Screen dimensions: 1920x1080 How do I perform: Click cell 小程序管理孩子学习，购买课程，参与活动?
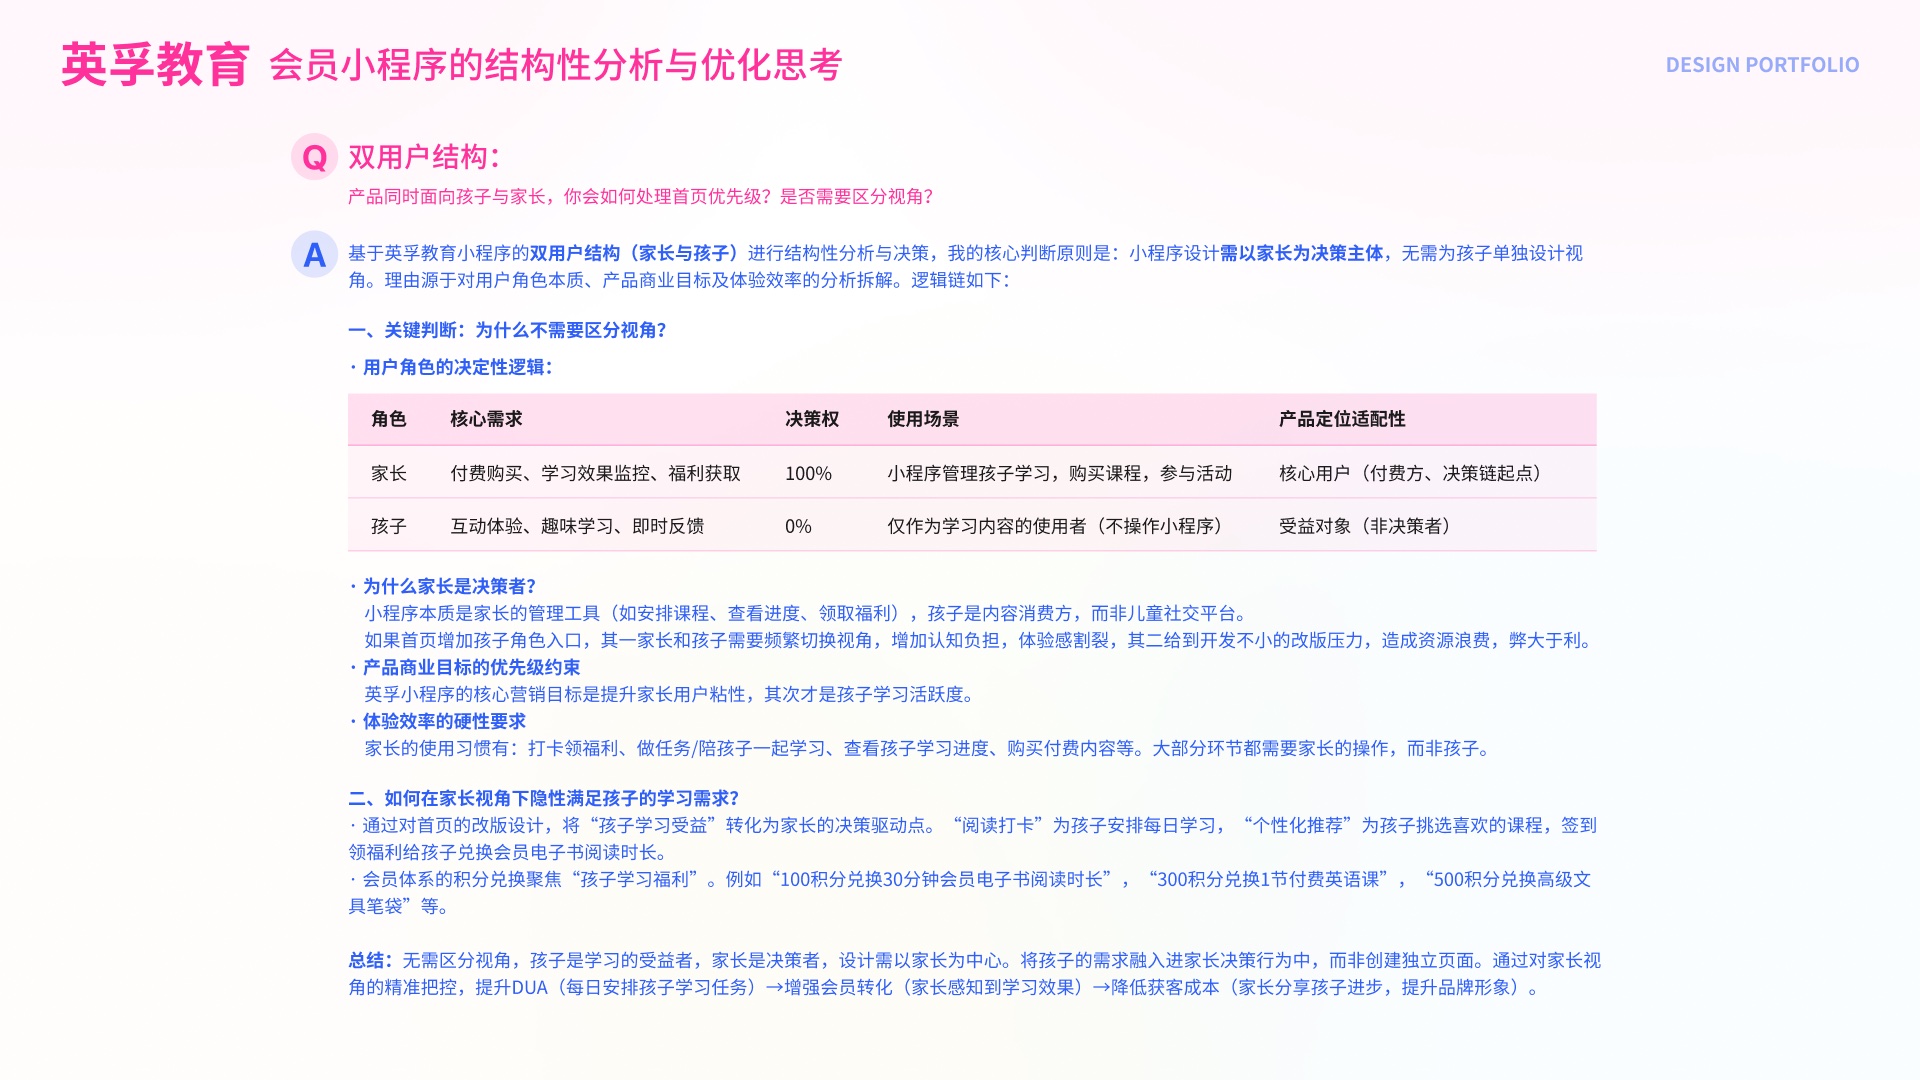point(1060,473)
